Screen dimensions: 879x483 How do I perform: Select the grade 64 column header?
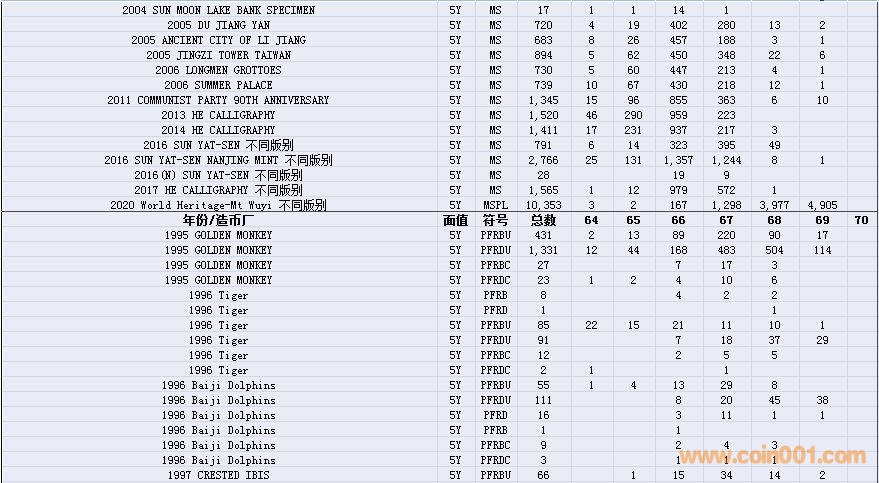point(591,220)
